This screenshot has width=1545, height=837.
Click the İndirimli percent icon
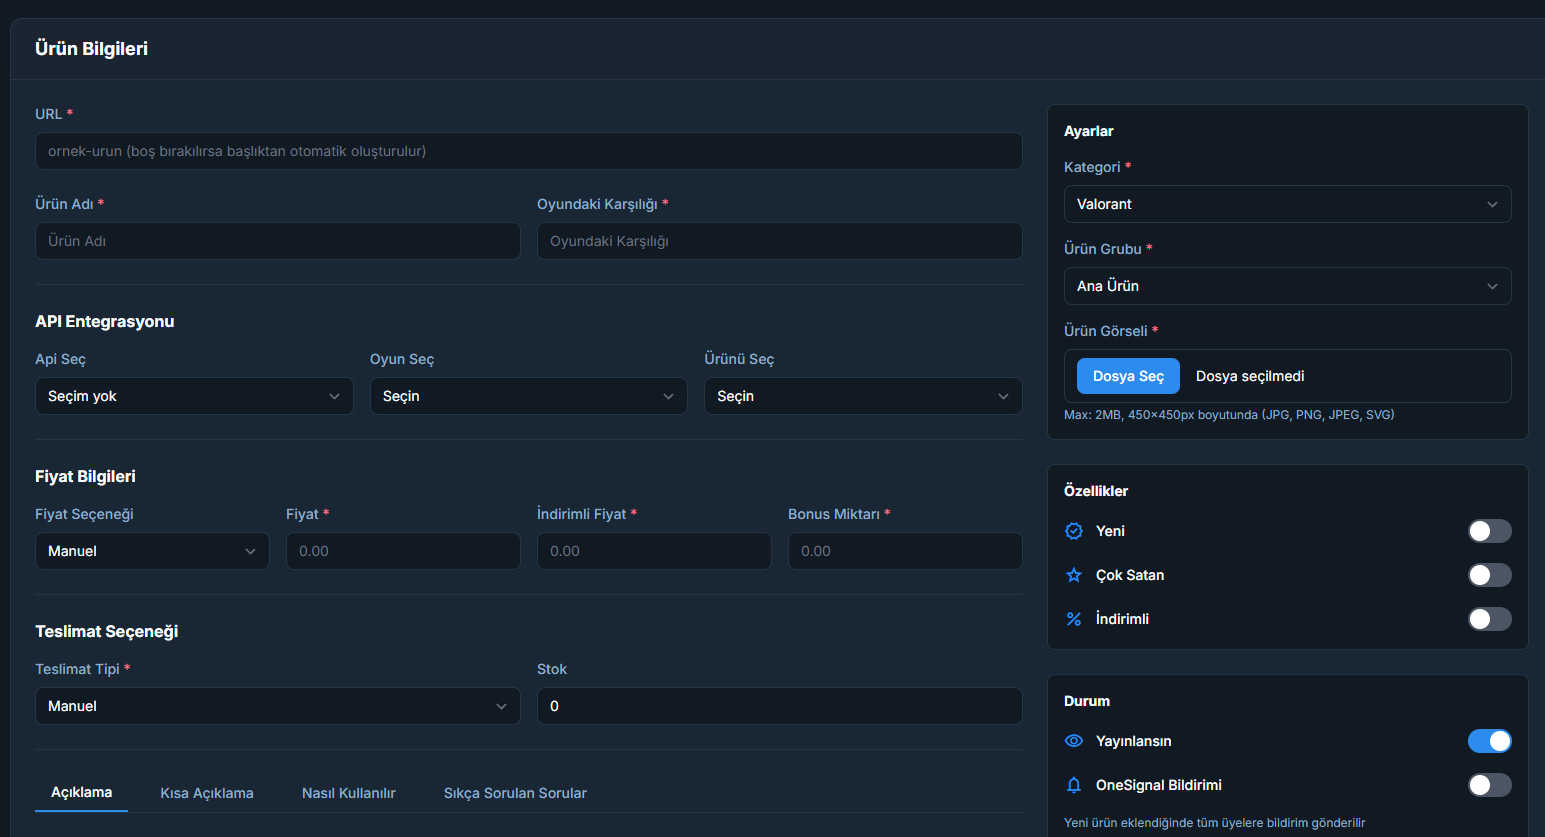(1074, 619)
